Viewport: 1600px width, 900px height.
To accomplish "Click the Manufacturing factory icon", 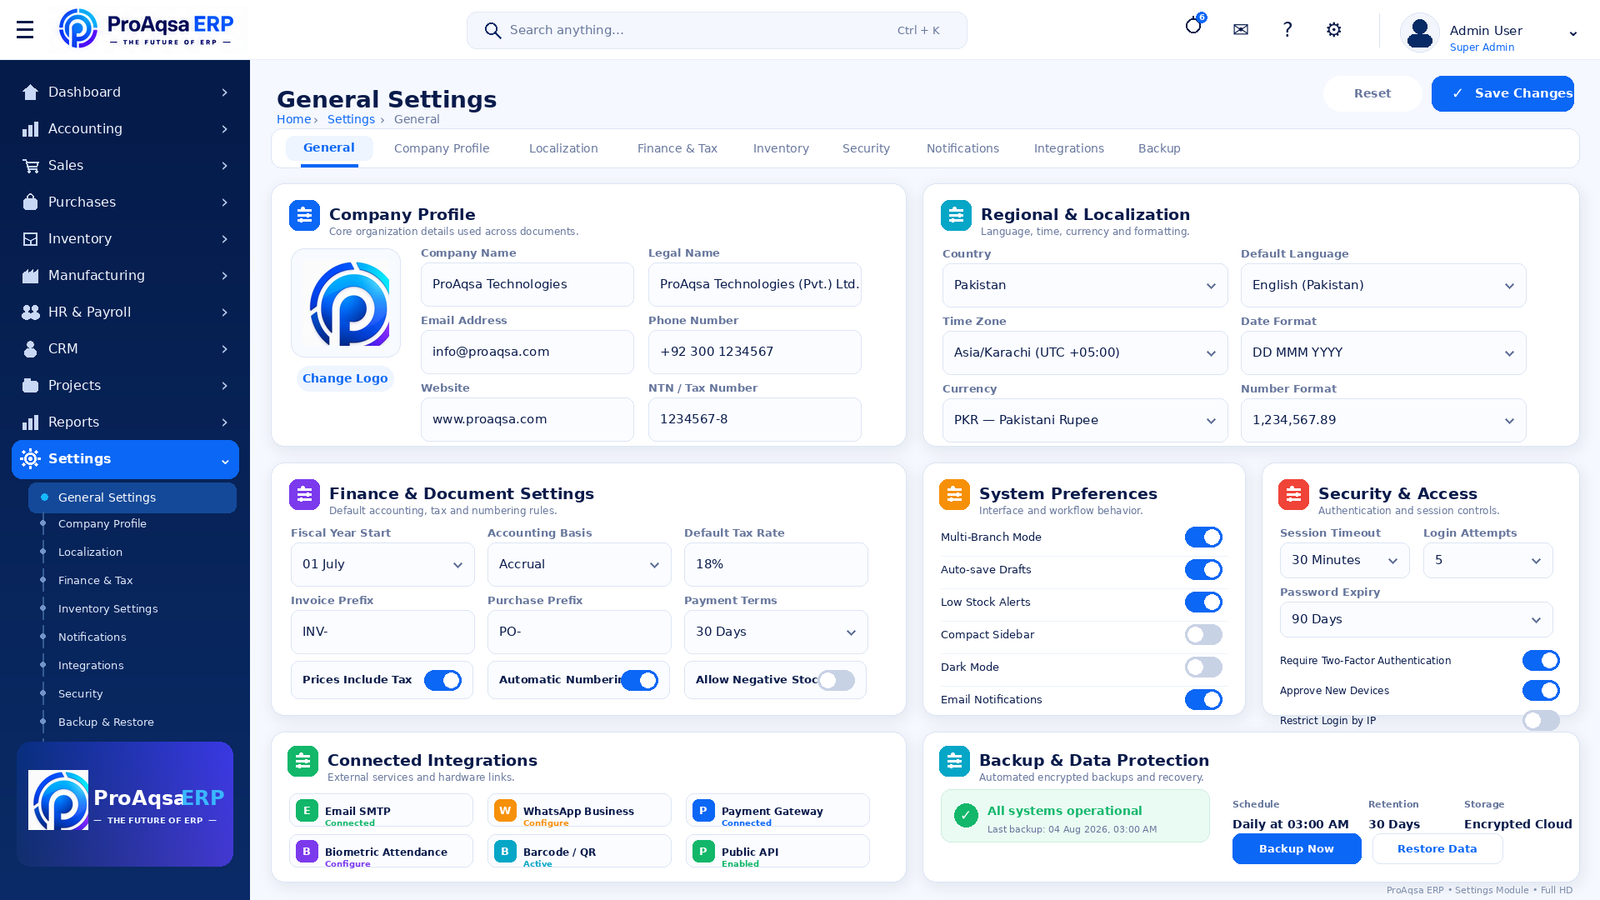I will (x=31, y=276).
